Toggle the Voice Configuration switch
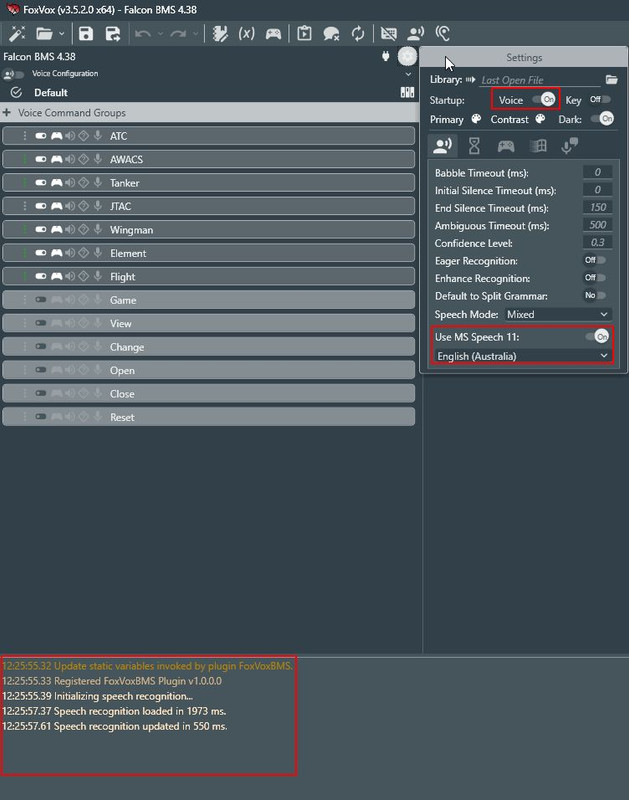The height and width of the screenshot is (800, 629). pyautogui.click(x=14, y=74)
